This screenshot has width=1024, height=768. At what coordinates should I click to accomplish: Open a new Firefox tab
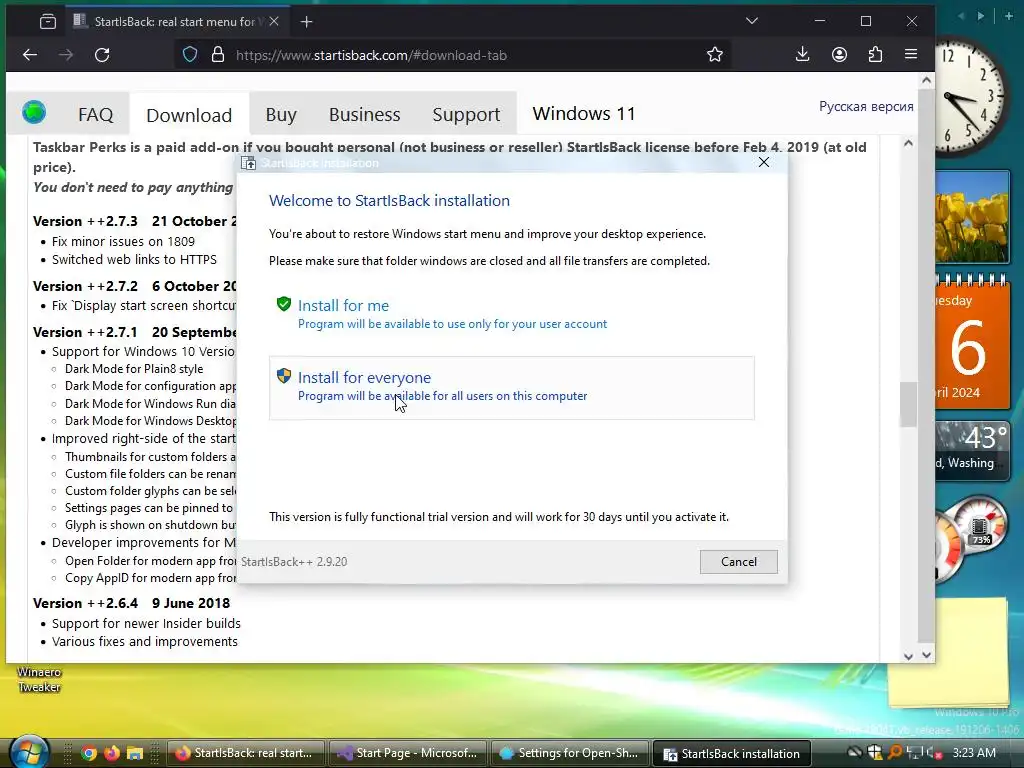point(306,22)
